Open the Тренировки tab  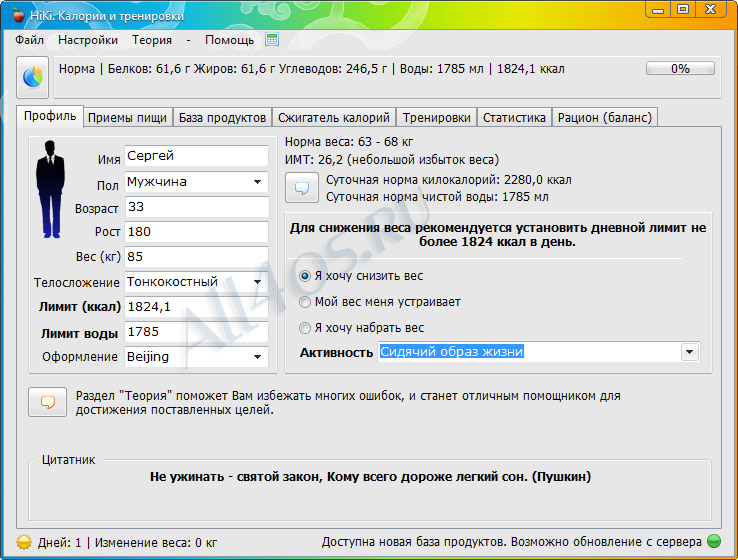click(437, 118)
